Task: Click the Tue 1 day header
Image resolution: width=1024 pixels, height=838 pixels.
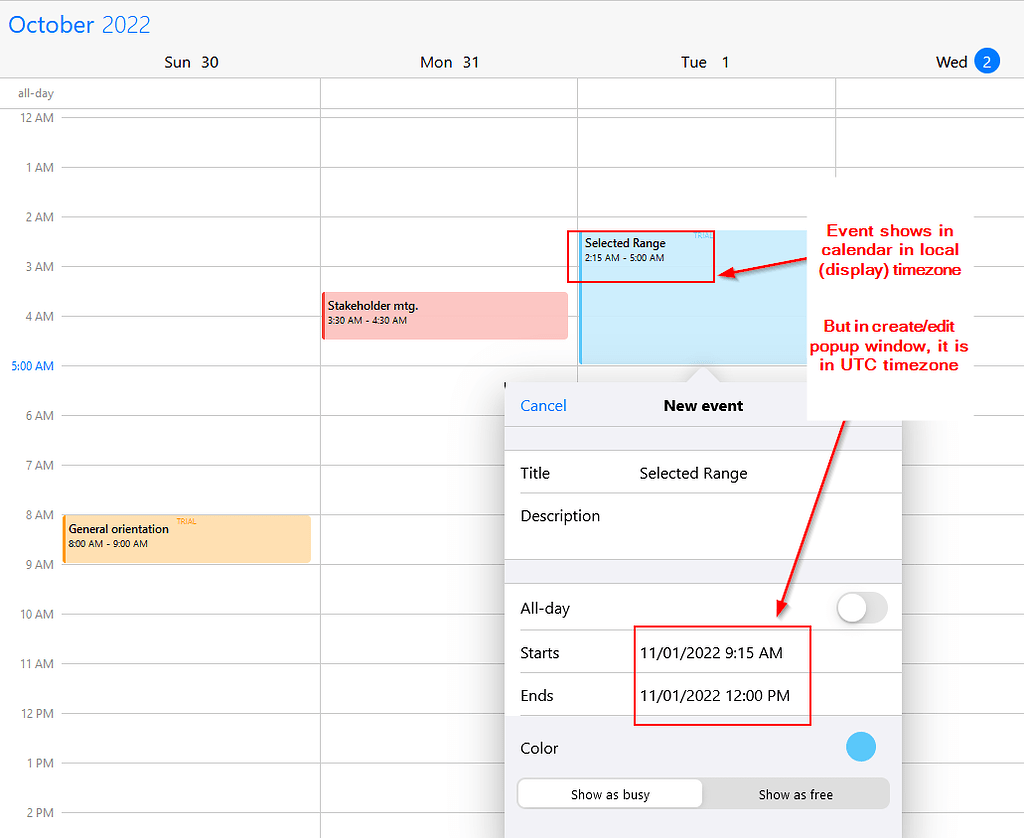Action: coord(706,61)
